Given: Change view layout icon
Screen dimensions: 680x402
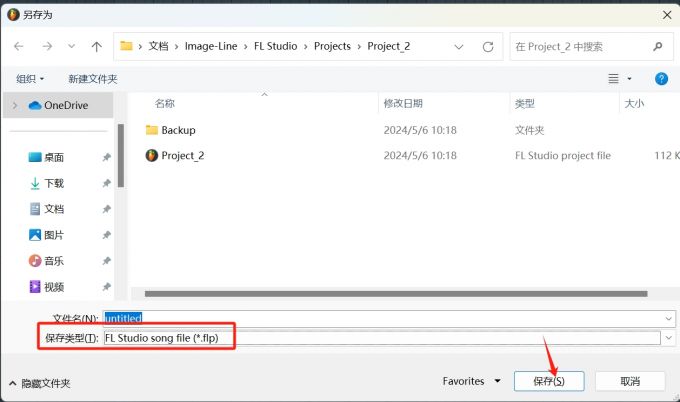Looking at the screenshot, I should point(613,78).
